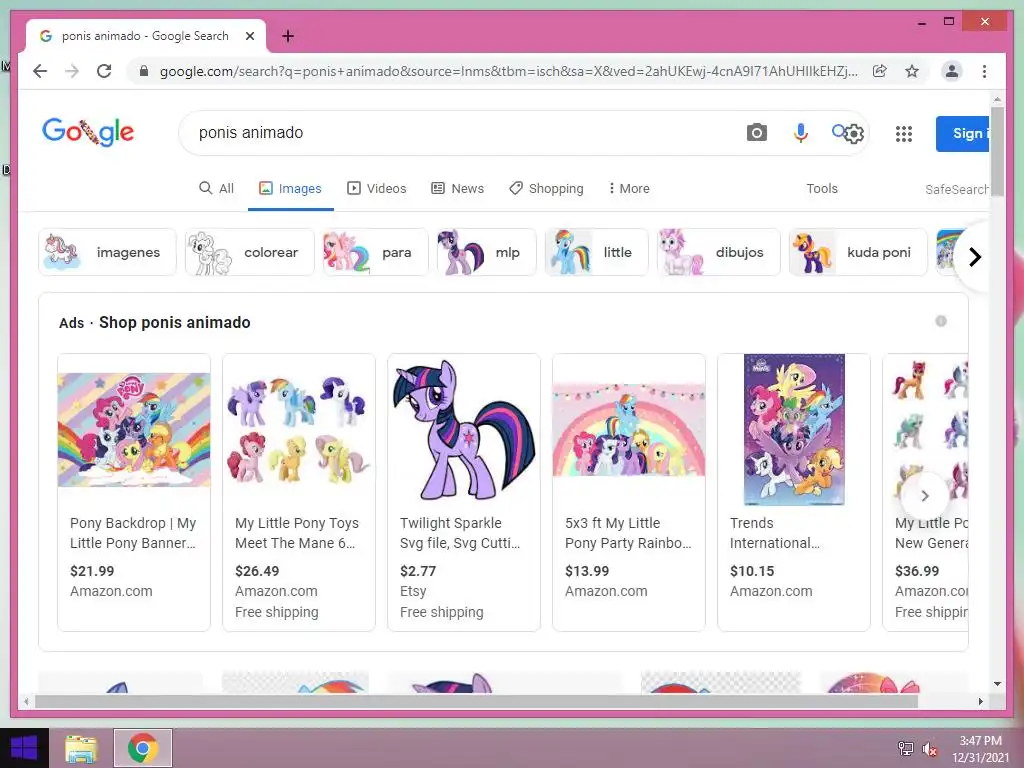Select the colorear suggestion chip

pos(249,252)
